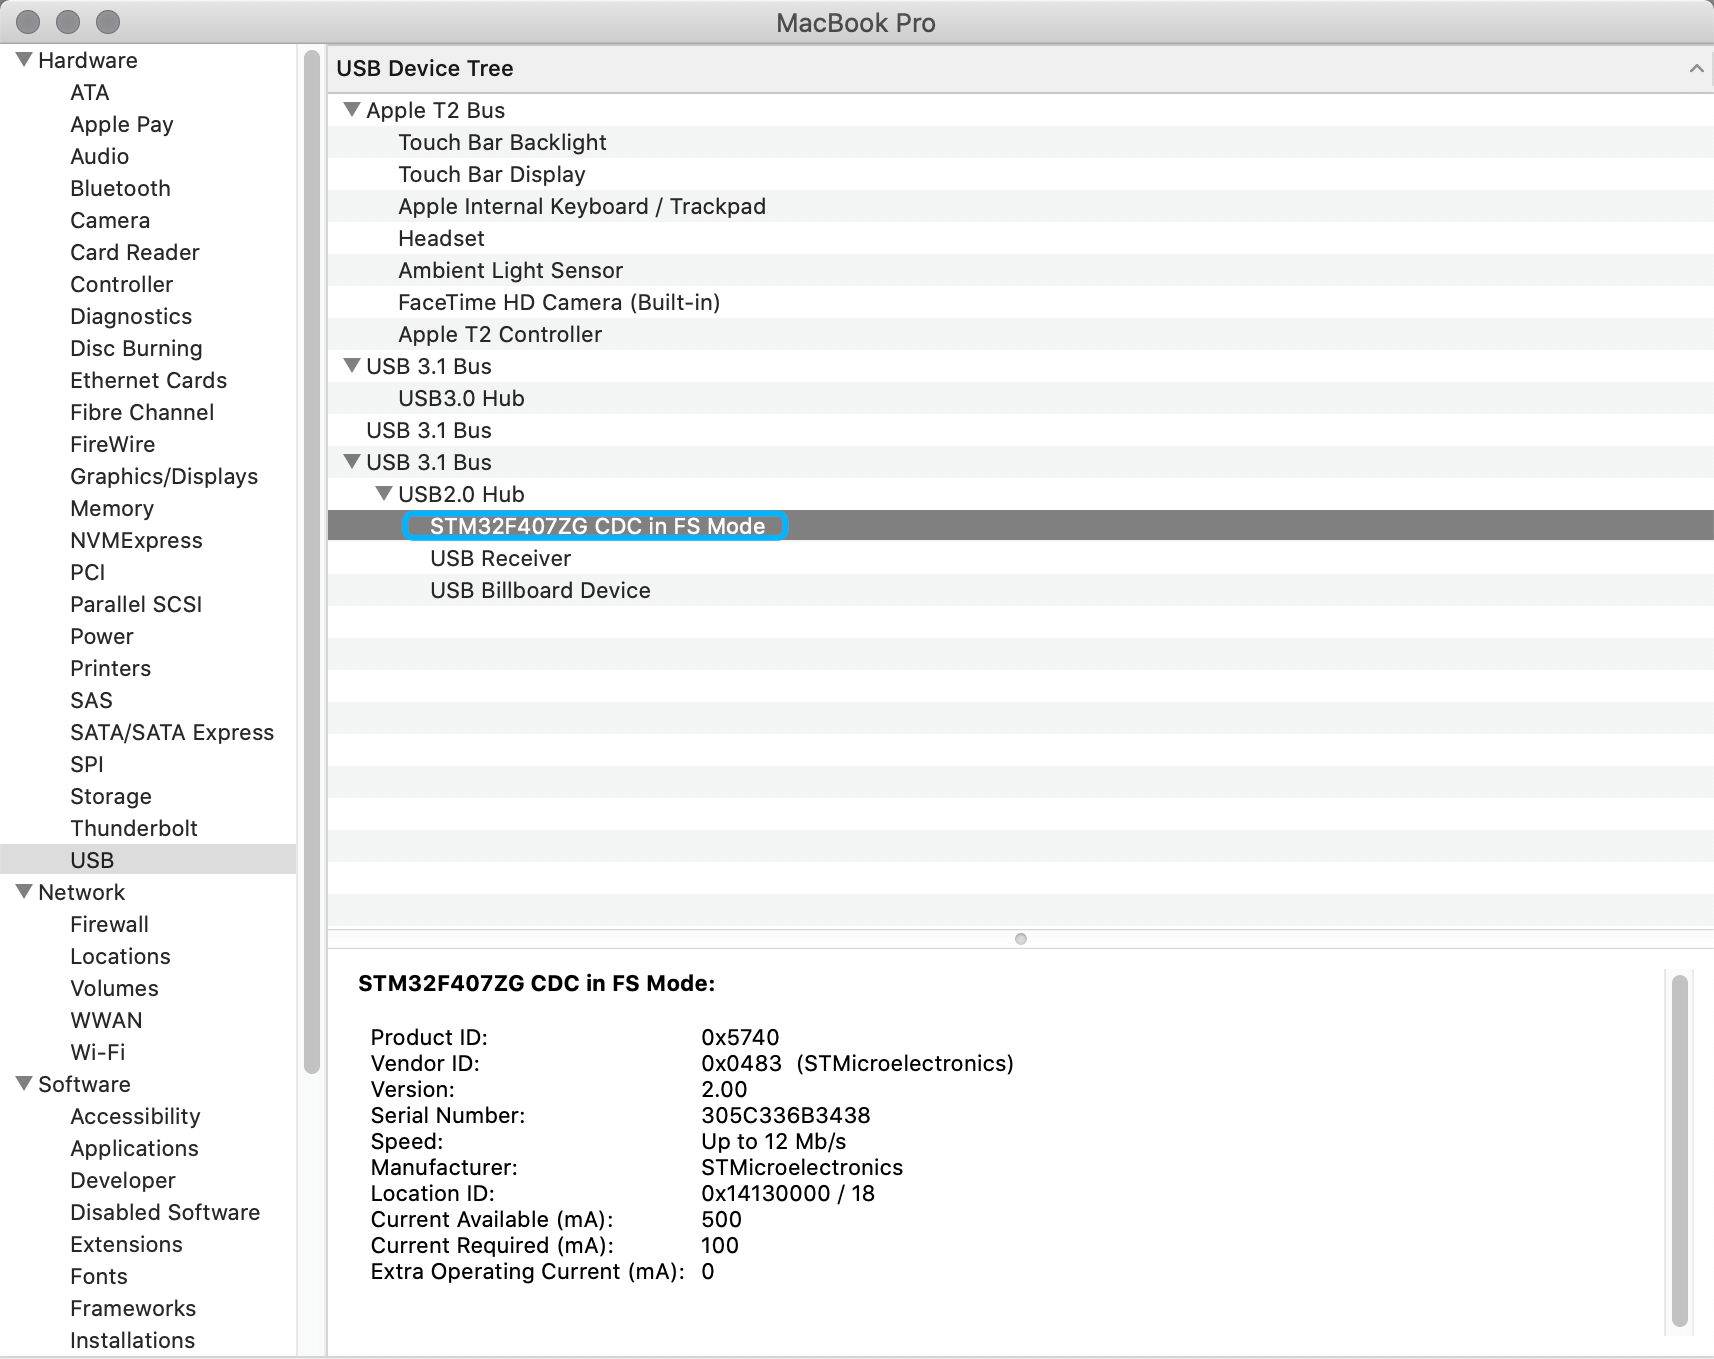This screenshot has height=1359, width=1714.
Task: Click the details pane scrollbar
Action: tap(1680, 1150)
